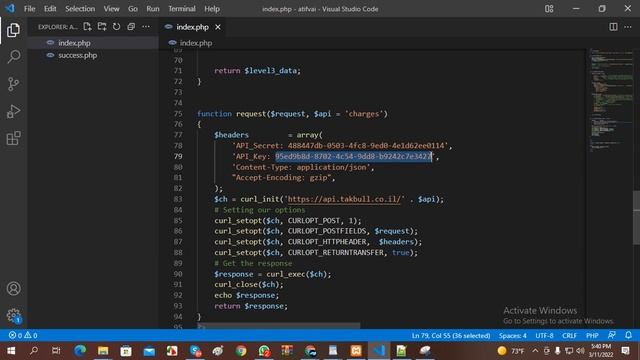Click the highlighted API_Key value
640x360 pixels.
pyautogui.click(x=353, y=156)
